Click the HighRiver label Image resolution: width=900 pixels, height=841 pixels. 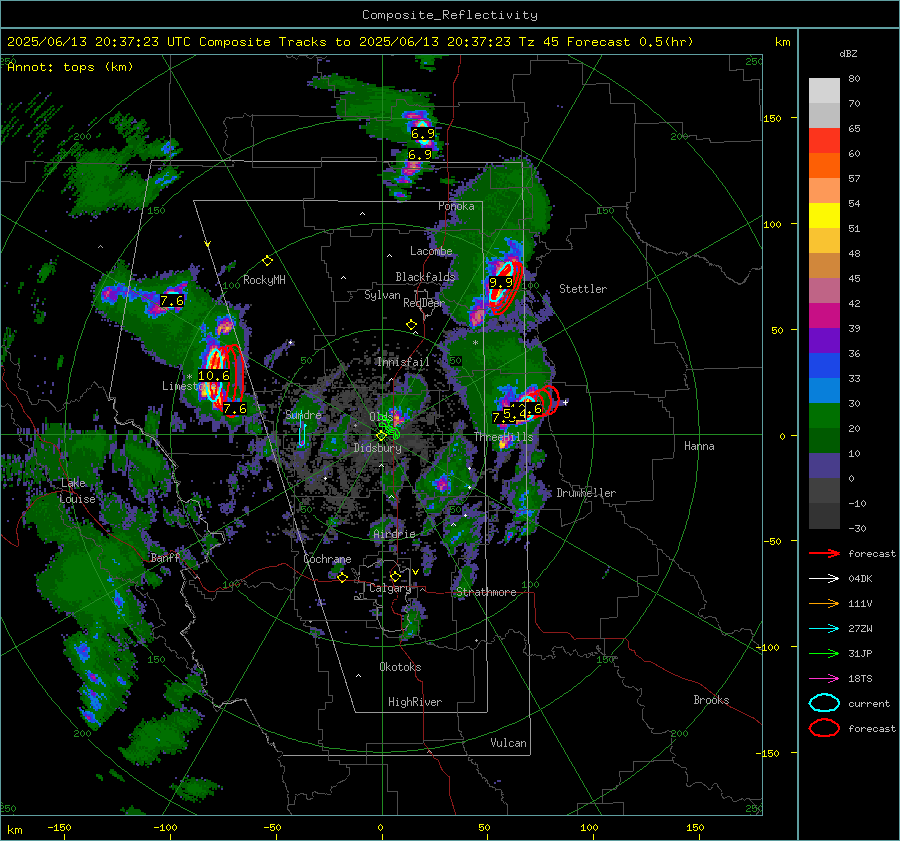(x=414, y=702)
